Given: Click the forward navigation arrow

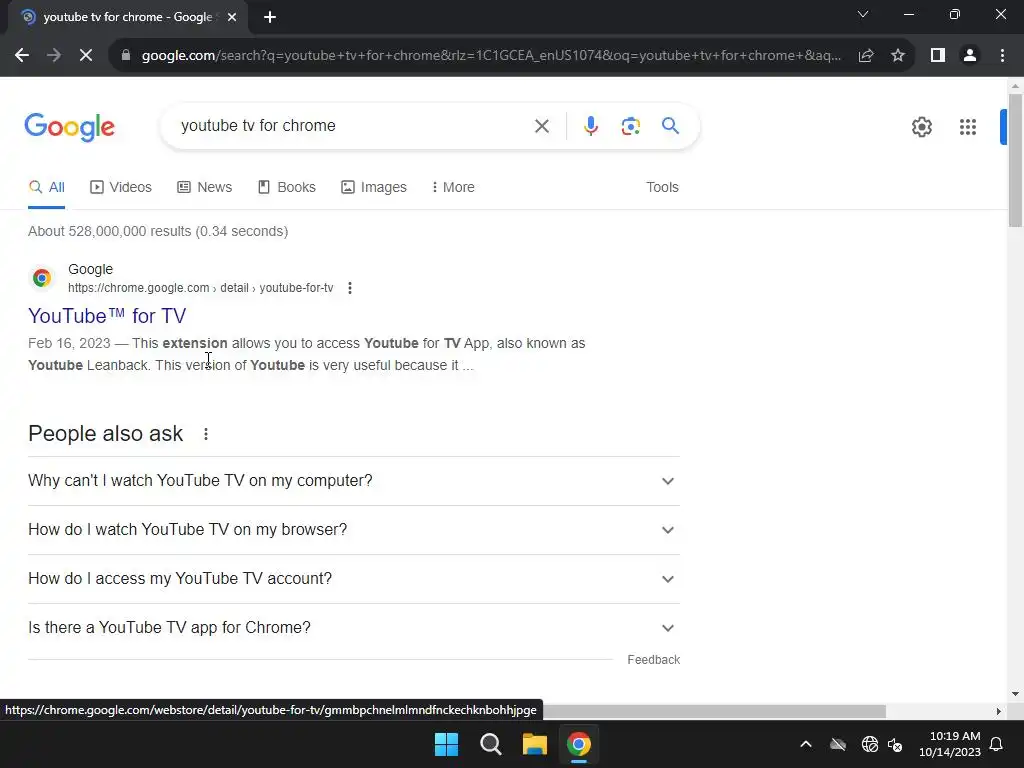Looking at the screenshot, I should click(x=54, y=56).
